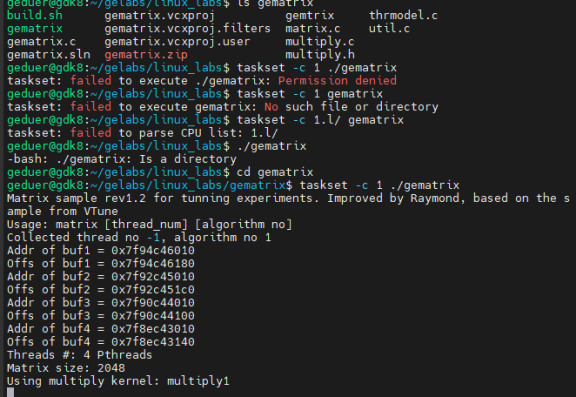
Task: Click the terminal cursor block at bottom
Action: coord(10,392)
